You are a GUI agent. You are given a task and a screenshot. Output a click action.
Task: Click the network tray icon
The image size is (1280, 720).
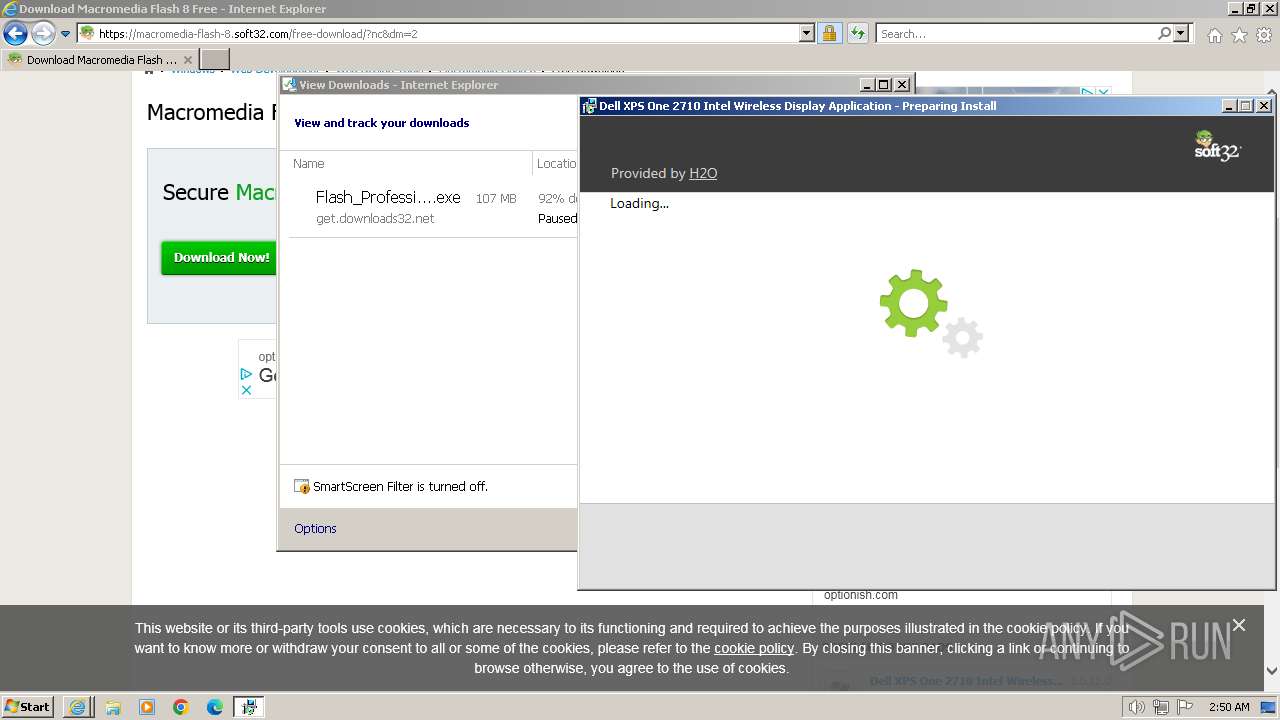tap(1161, 707)
